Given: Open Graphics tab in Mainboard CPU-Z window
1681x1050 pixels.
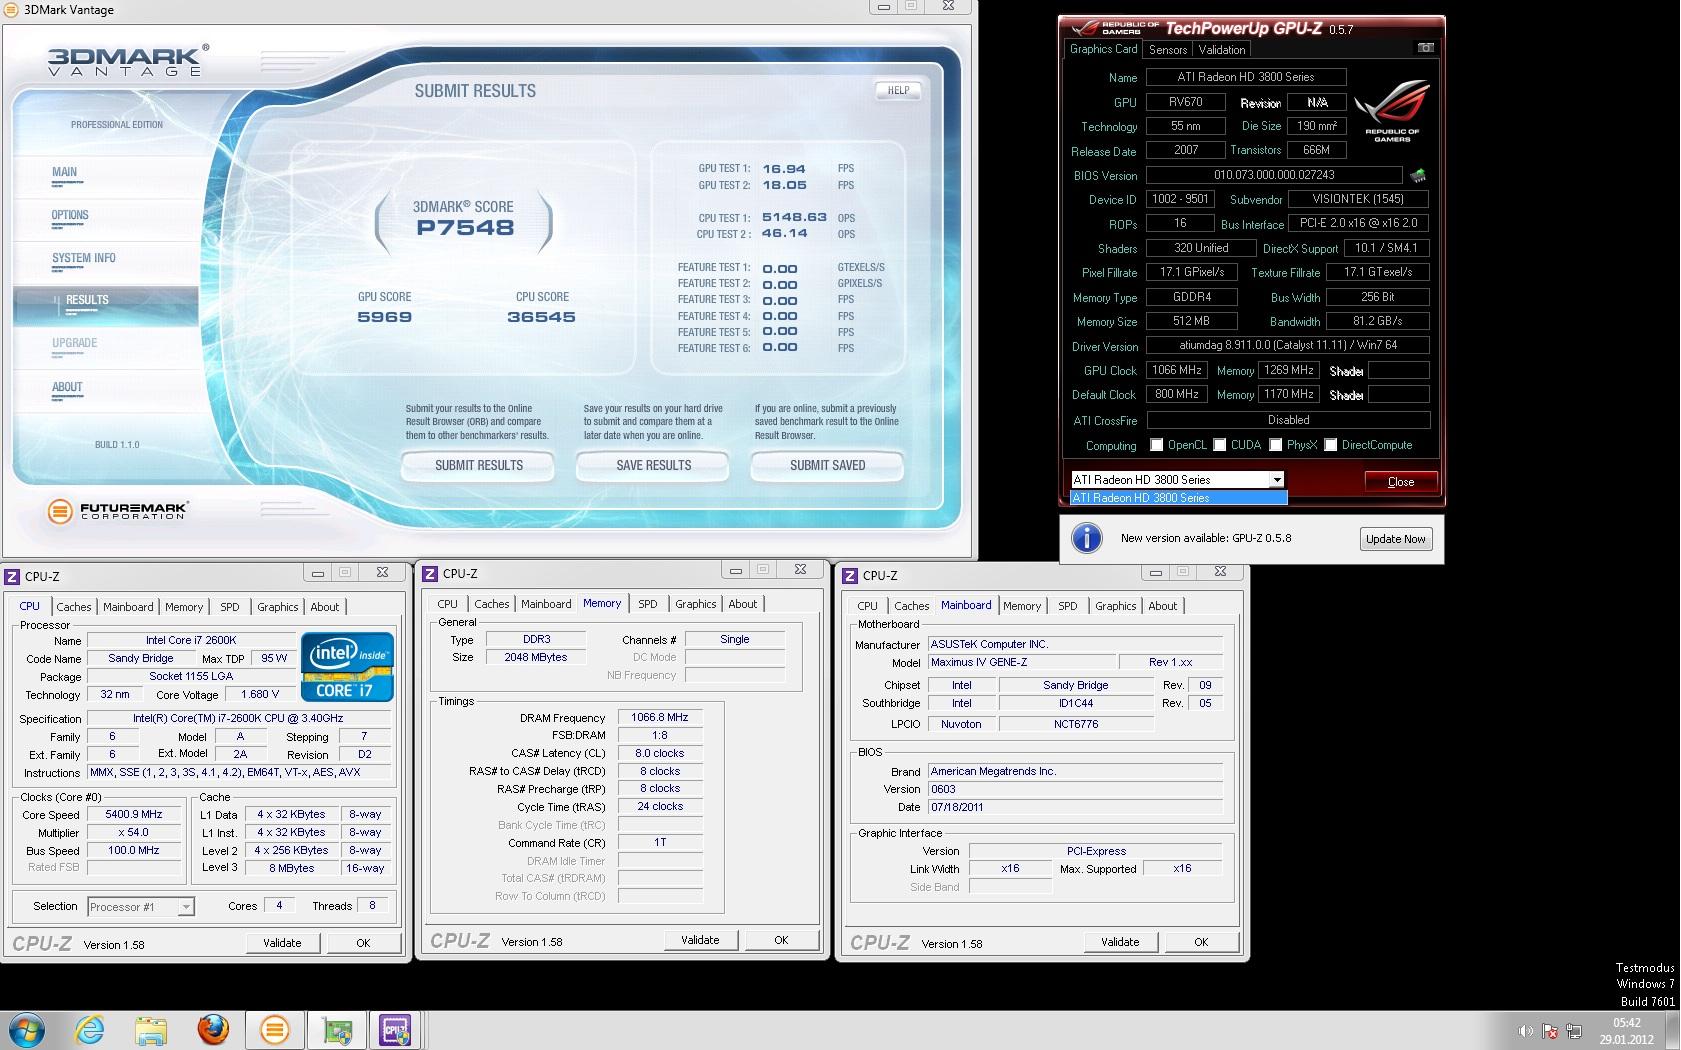Looking at the screenshot, I should click(x=1116, y=606).
